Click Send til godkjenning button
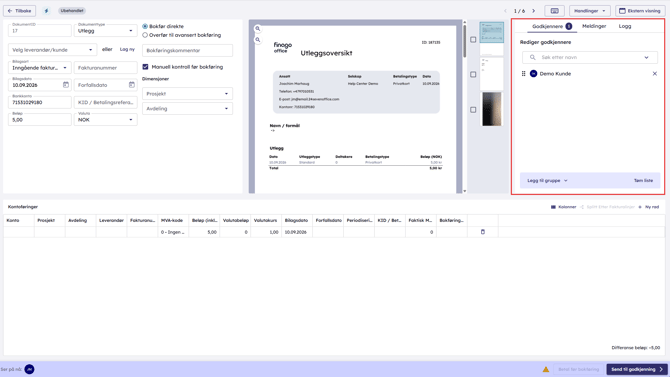The height and width of the screenshot is (377, 670). pyautogui.click(x=637, y=369)
